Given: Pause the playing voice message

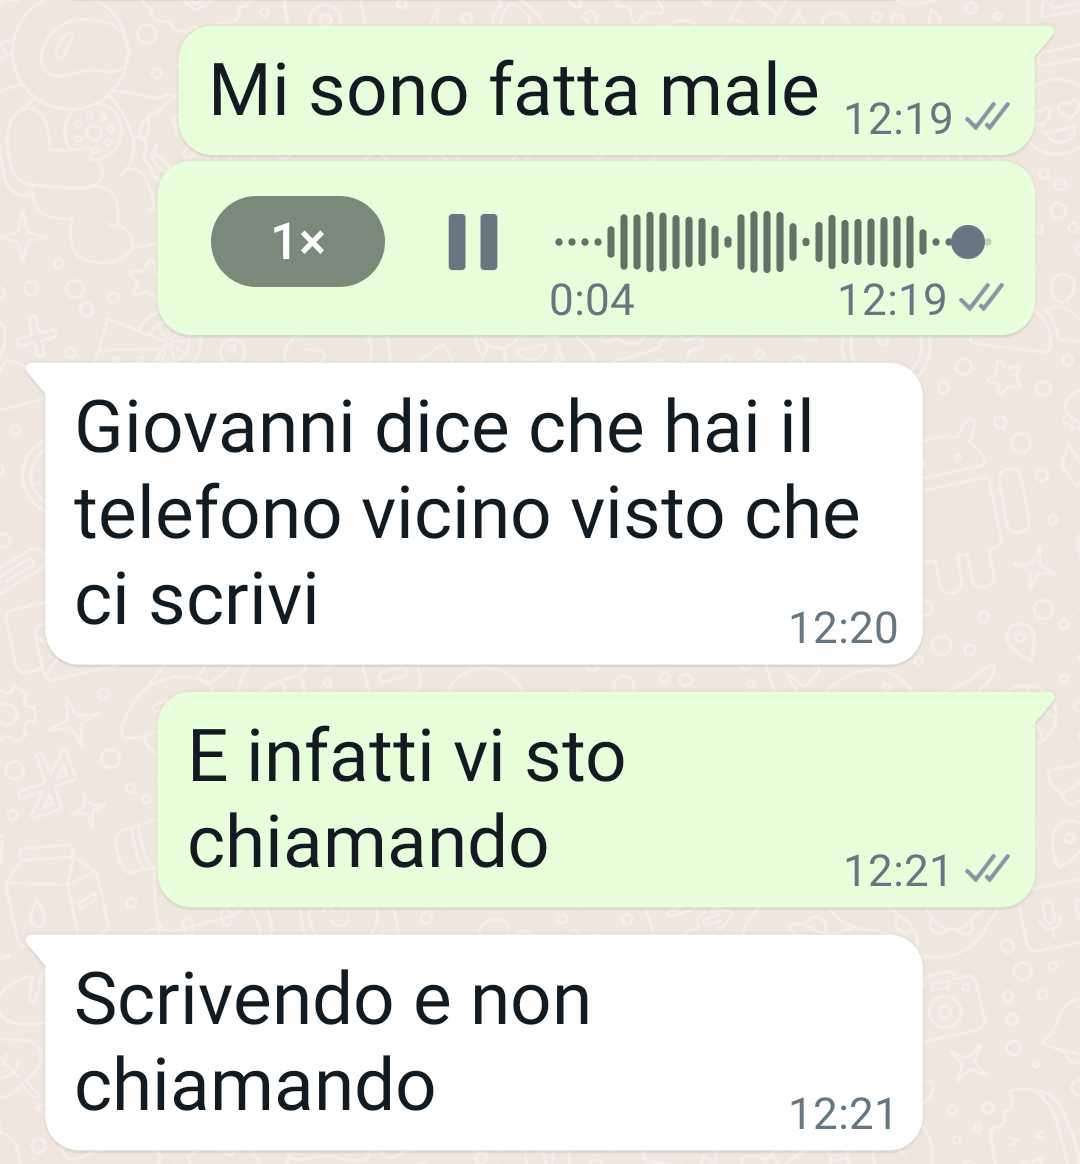Looking at the screenshot, I should (473, 242).
